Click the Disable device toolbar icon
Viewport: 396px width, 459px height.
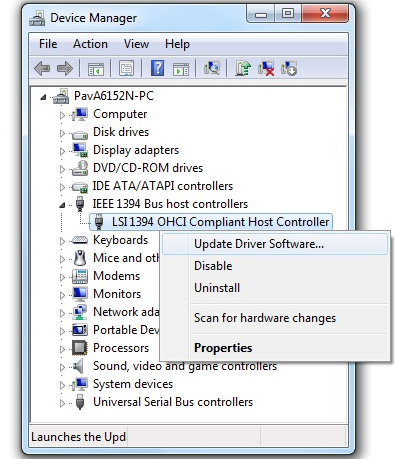click(289, 68)
